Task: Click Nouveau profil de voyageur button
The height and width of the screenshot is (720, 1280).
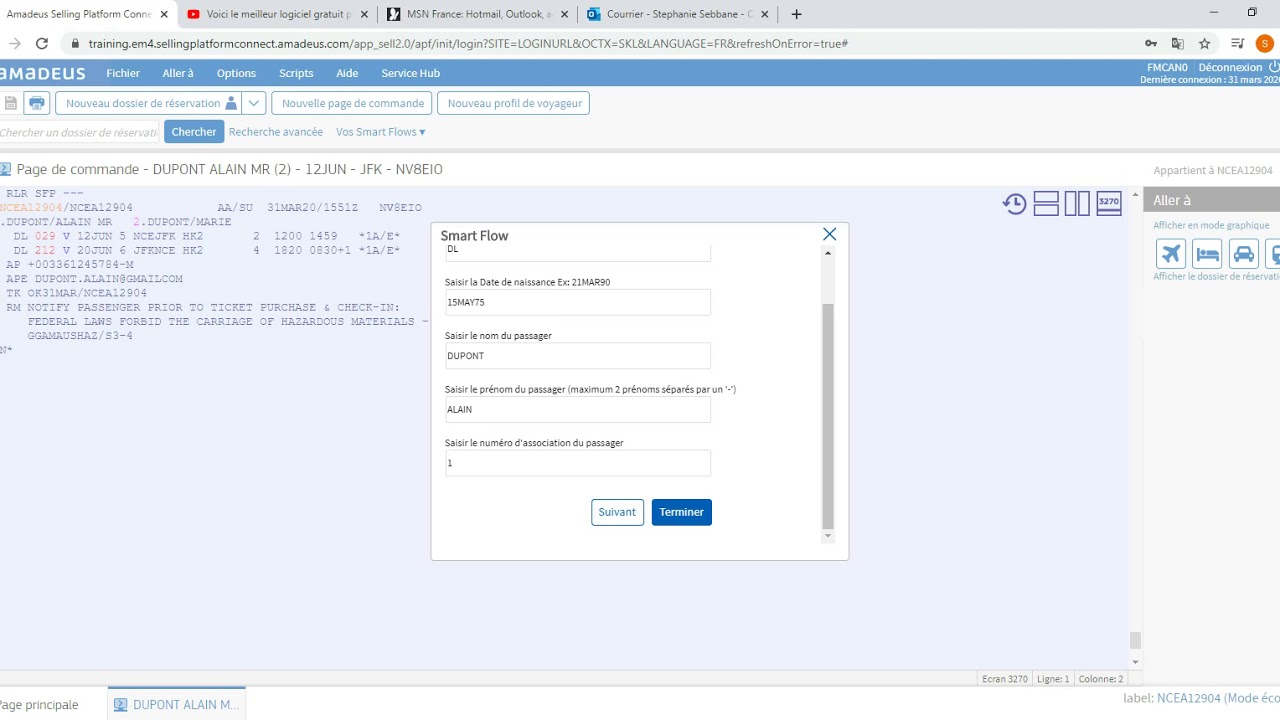Action: click(x=515, y=103)
